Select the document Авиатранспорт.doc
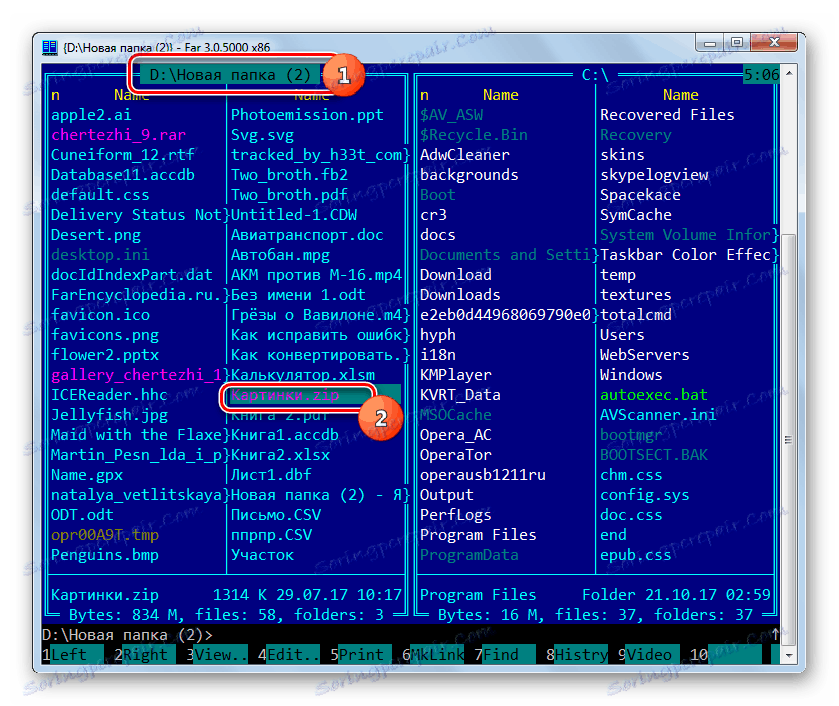The image size is (839, 706). click(x=307, y=235)
